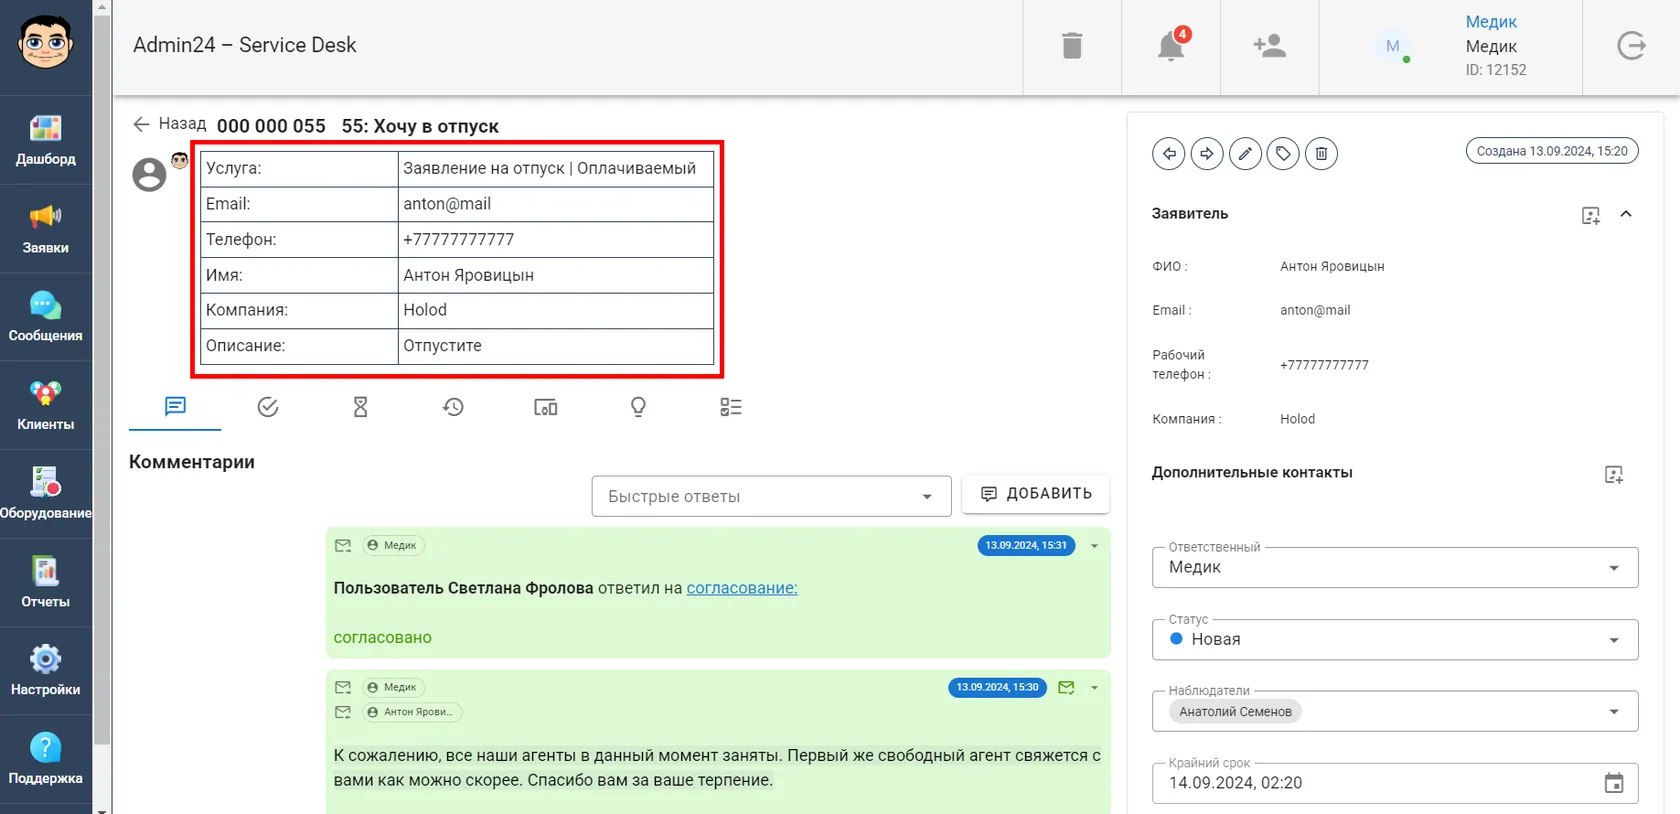Open the calendar picker for Крайний срок
This screenshot has height=814, width=1680.
[1613, 783]
